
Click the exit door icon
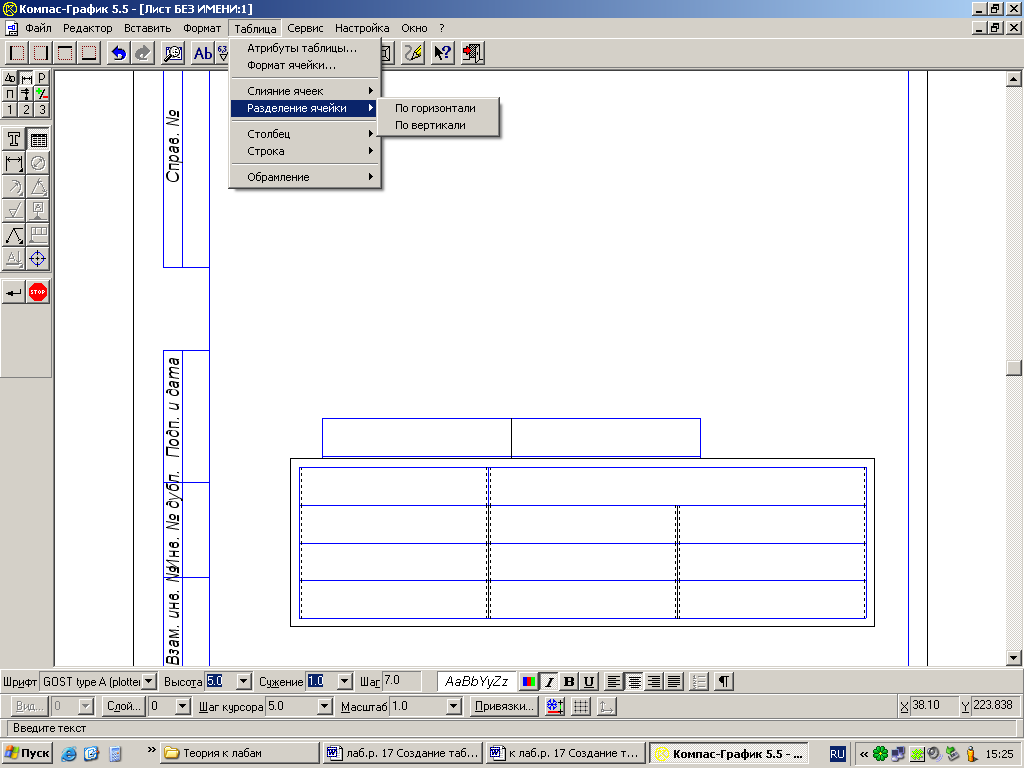473,53
